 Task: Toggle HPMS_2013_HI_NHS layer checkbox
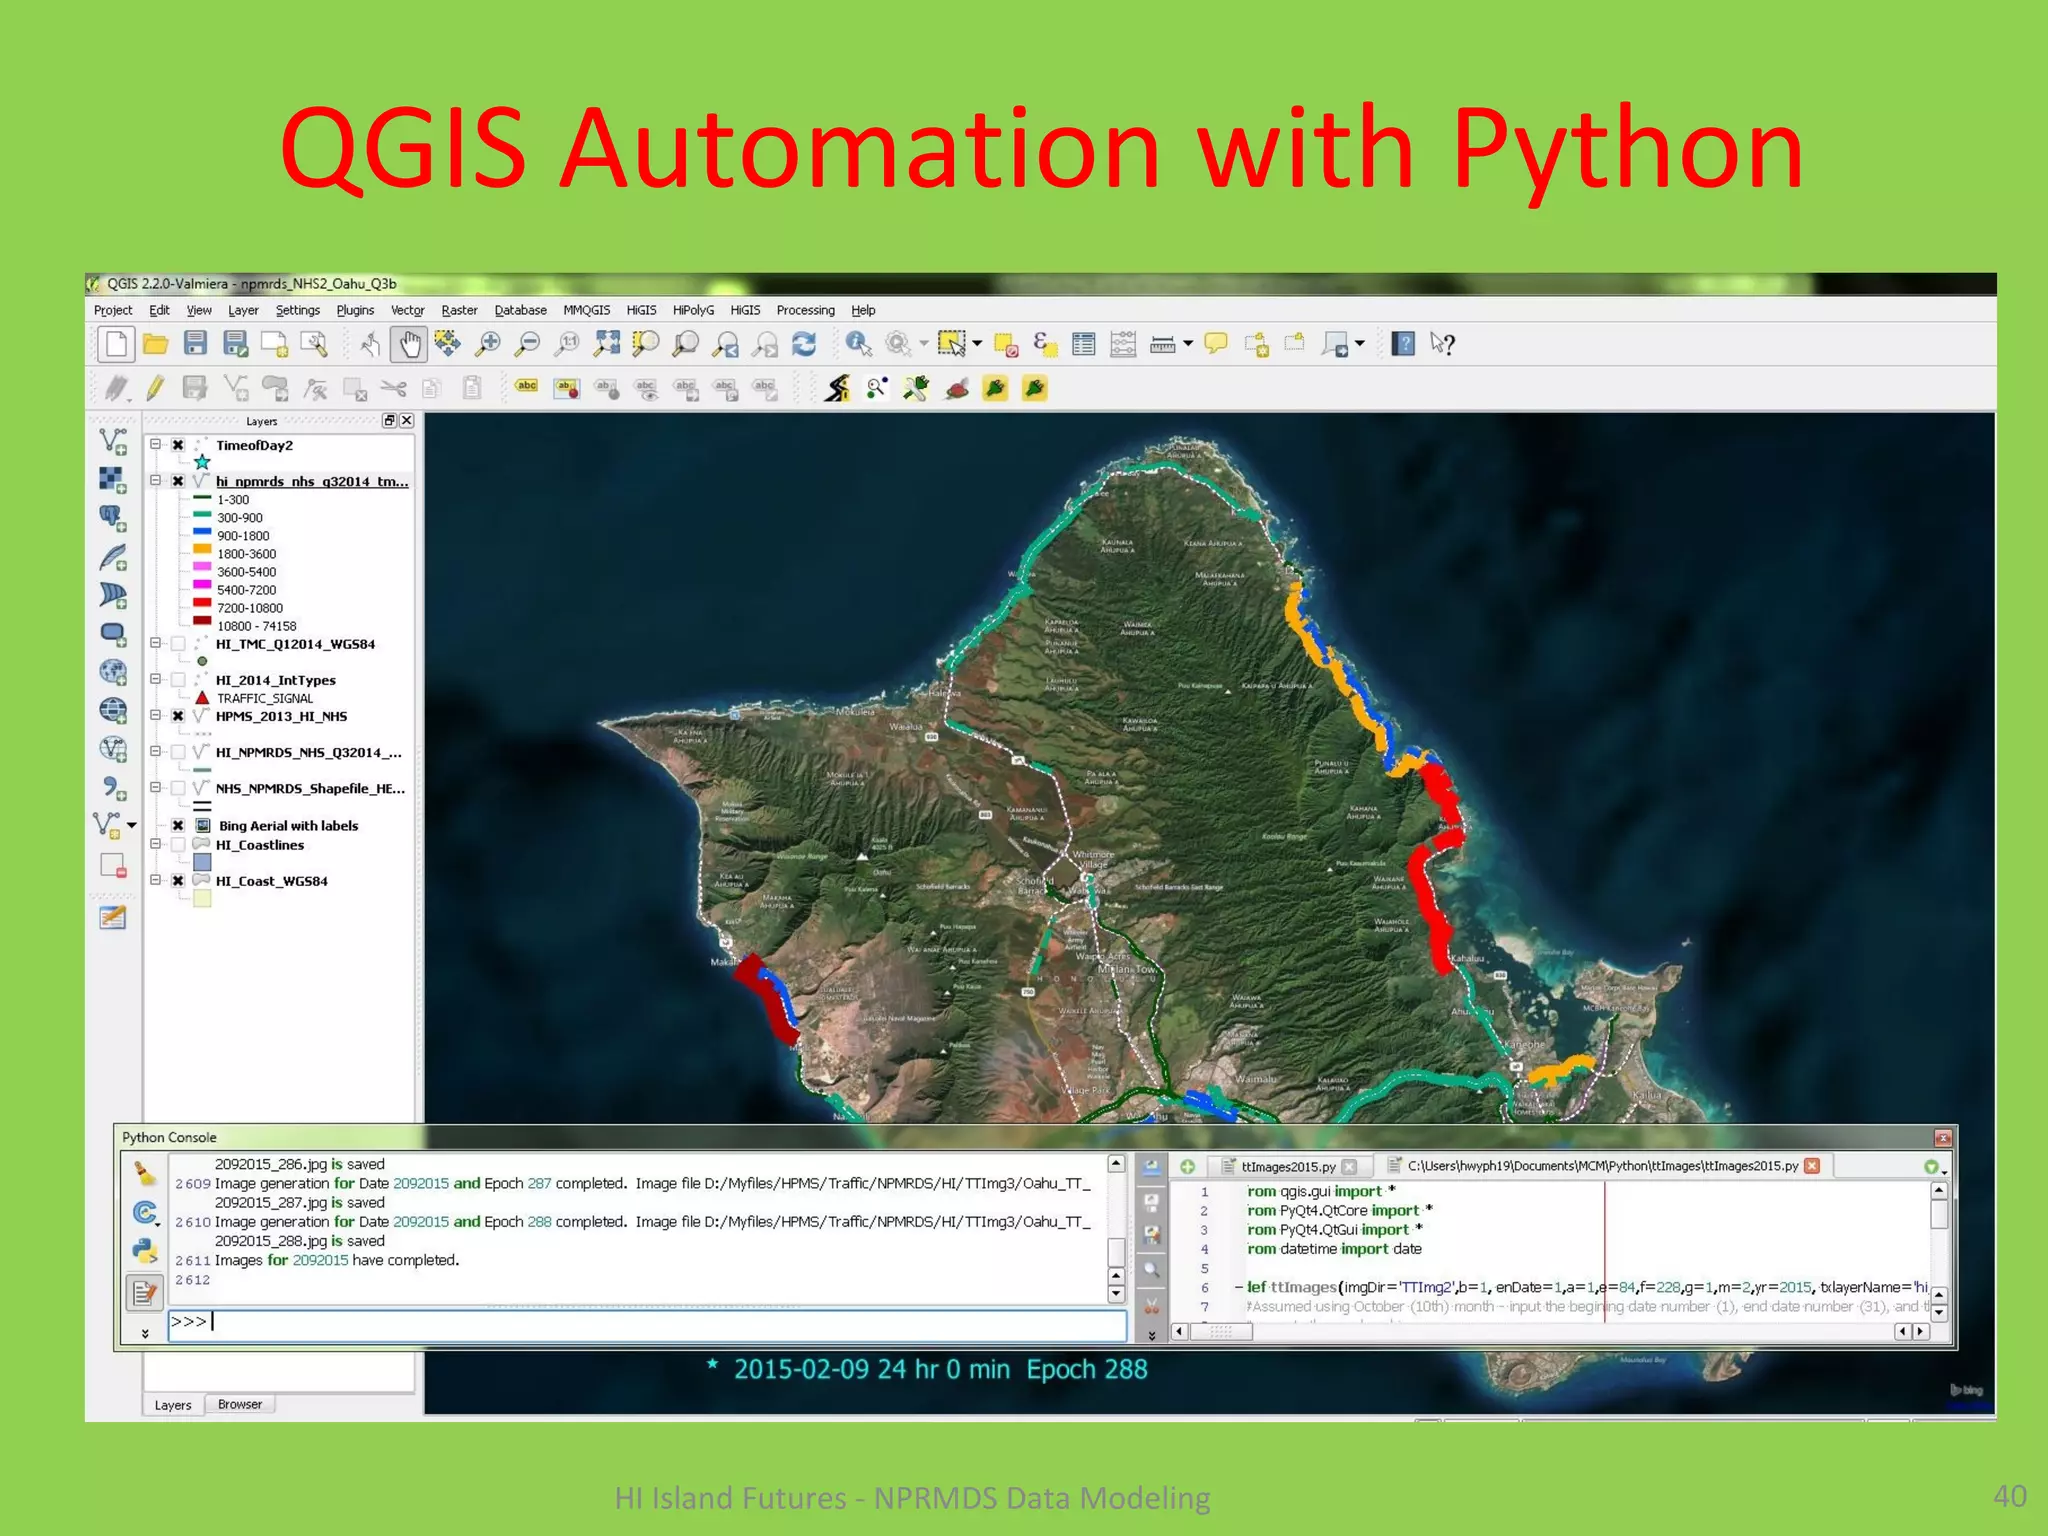pyautogui.click(x=178, y=716)
